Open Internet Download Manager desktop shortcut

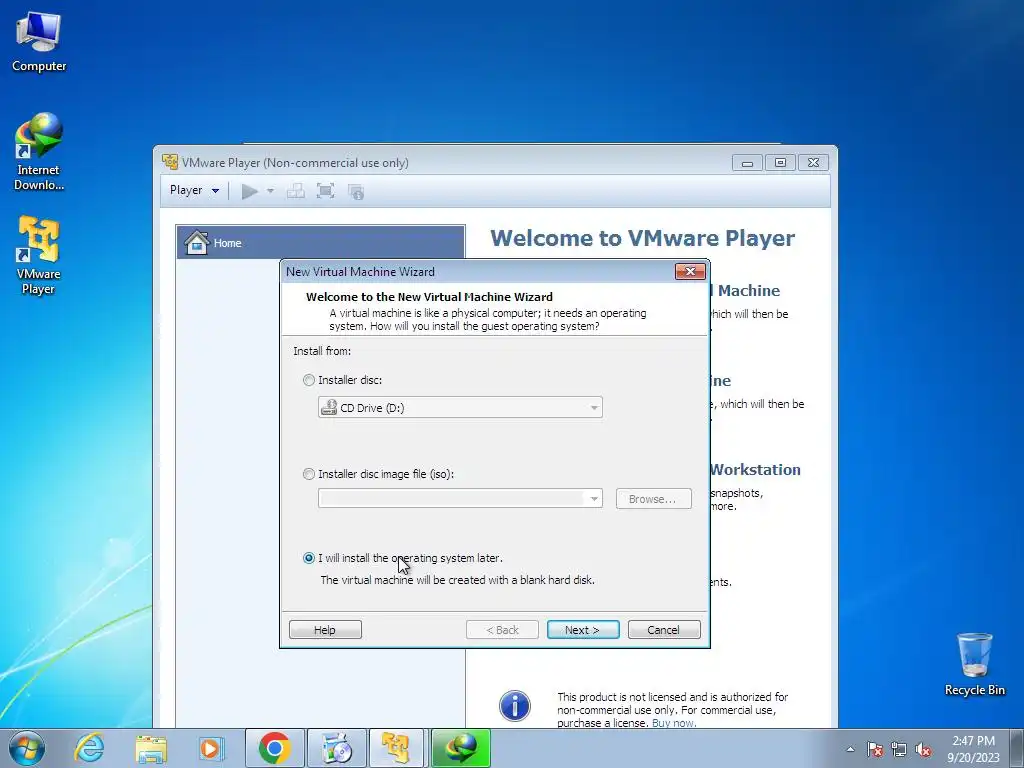(39, 152)
